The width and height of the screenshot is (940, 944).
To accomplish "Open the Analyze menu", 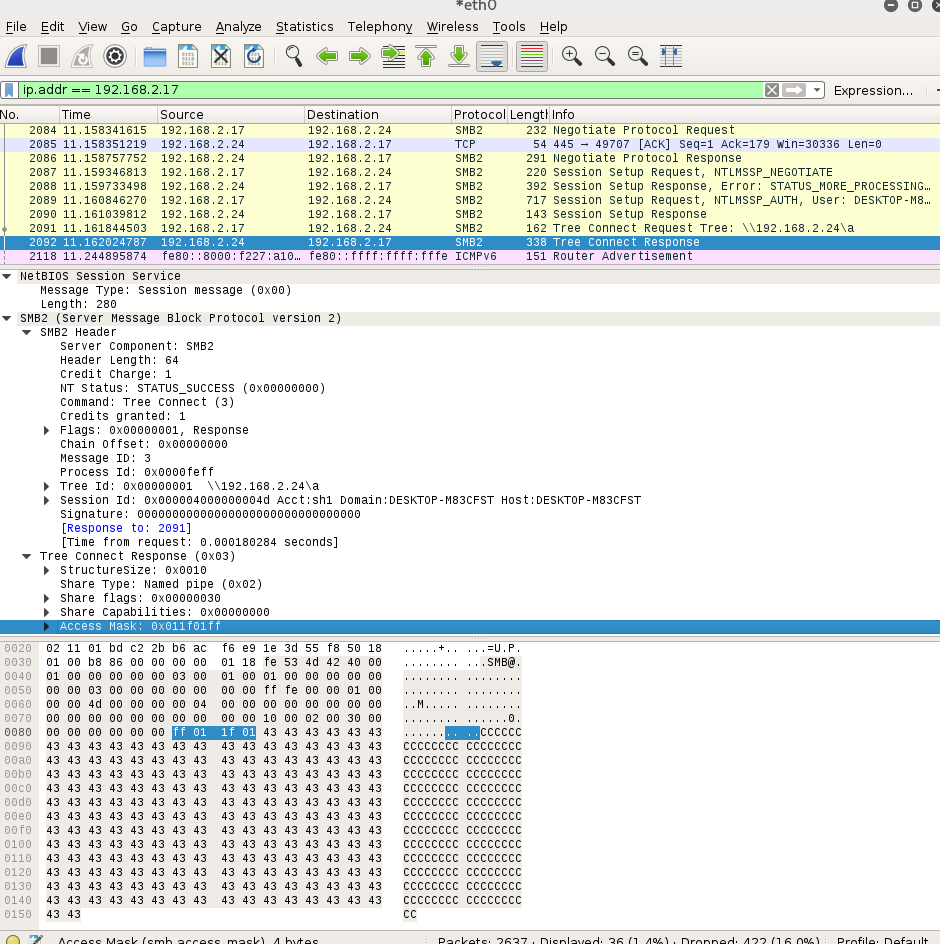I will coord(238,27).
